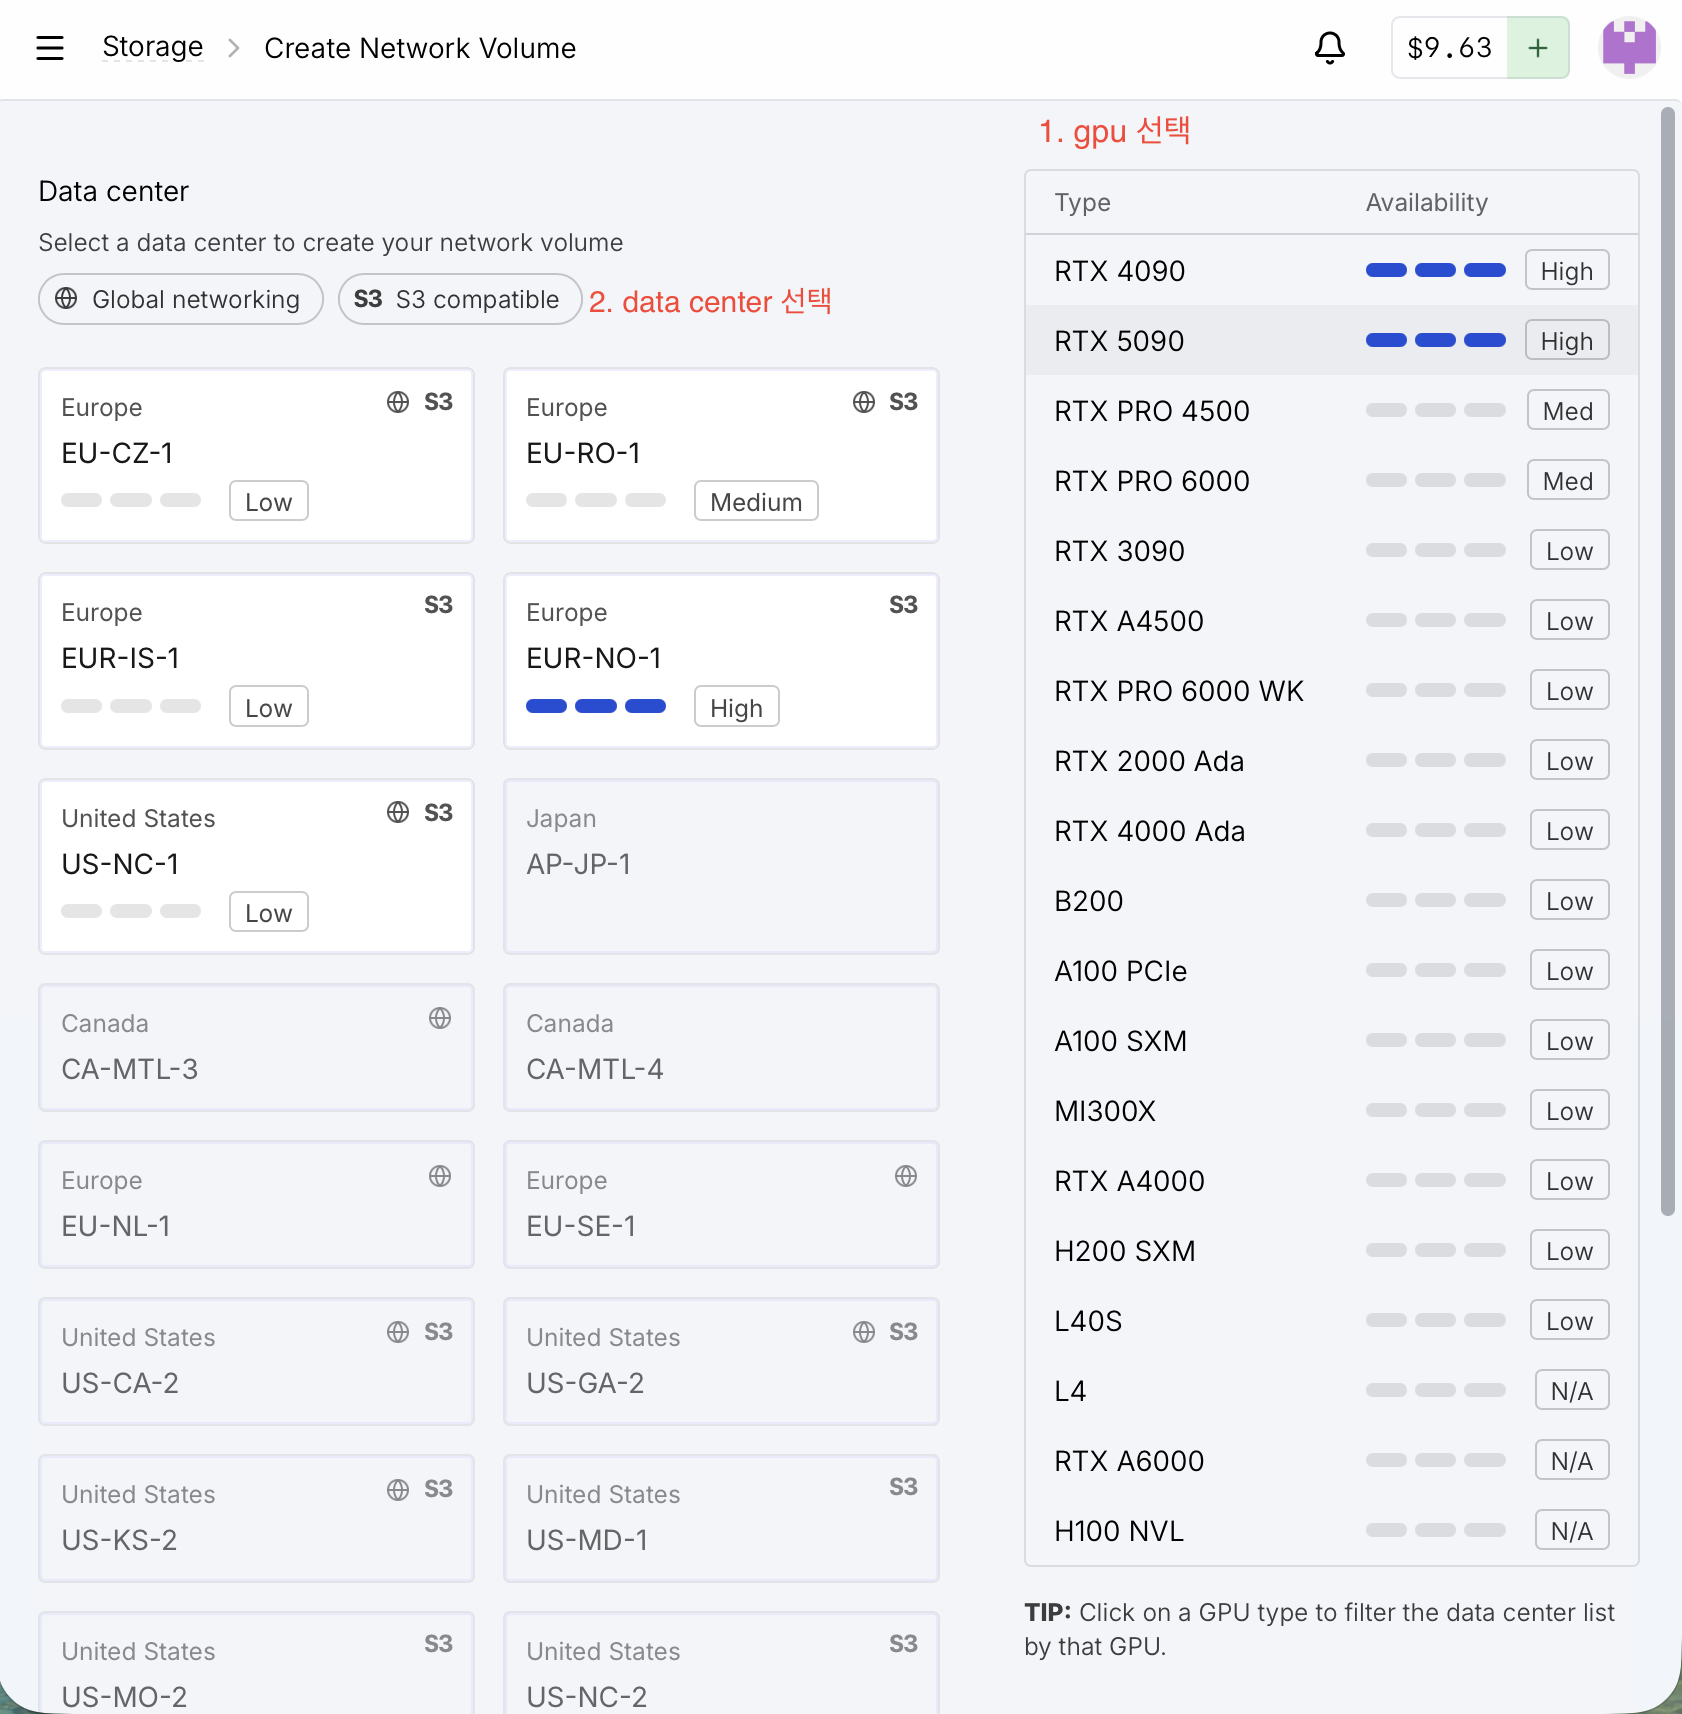Filter by RTX A4500 GPU type
Viewport: 1682px width, 1714px height.
(1332, 620)
